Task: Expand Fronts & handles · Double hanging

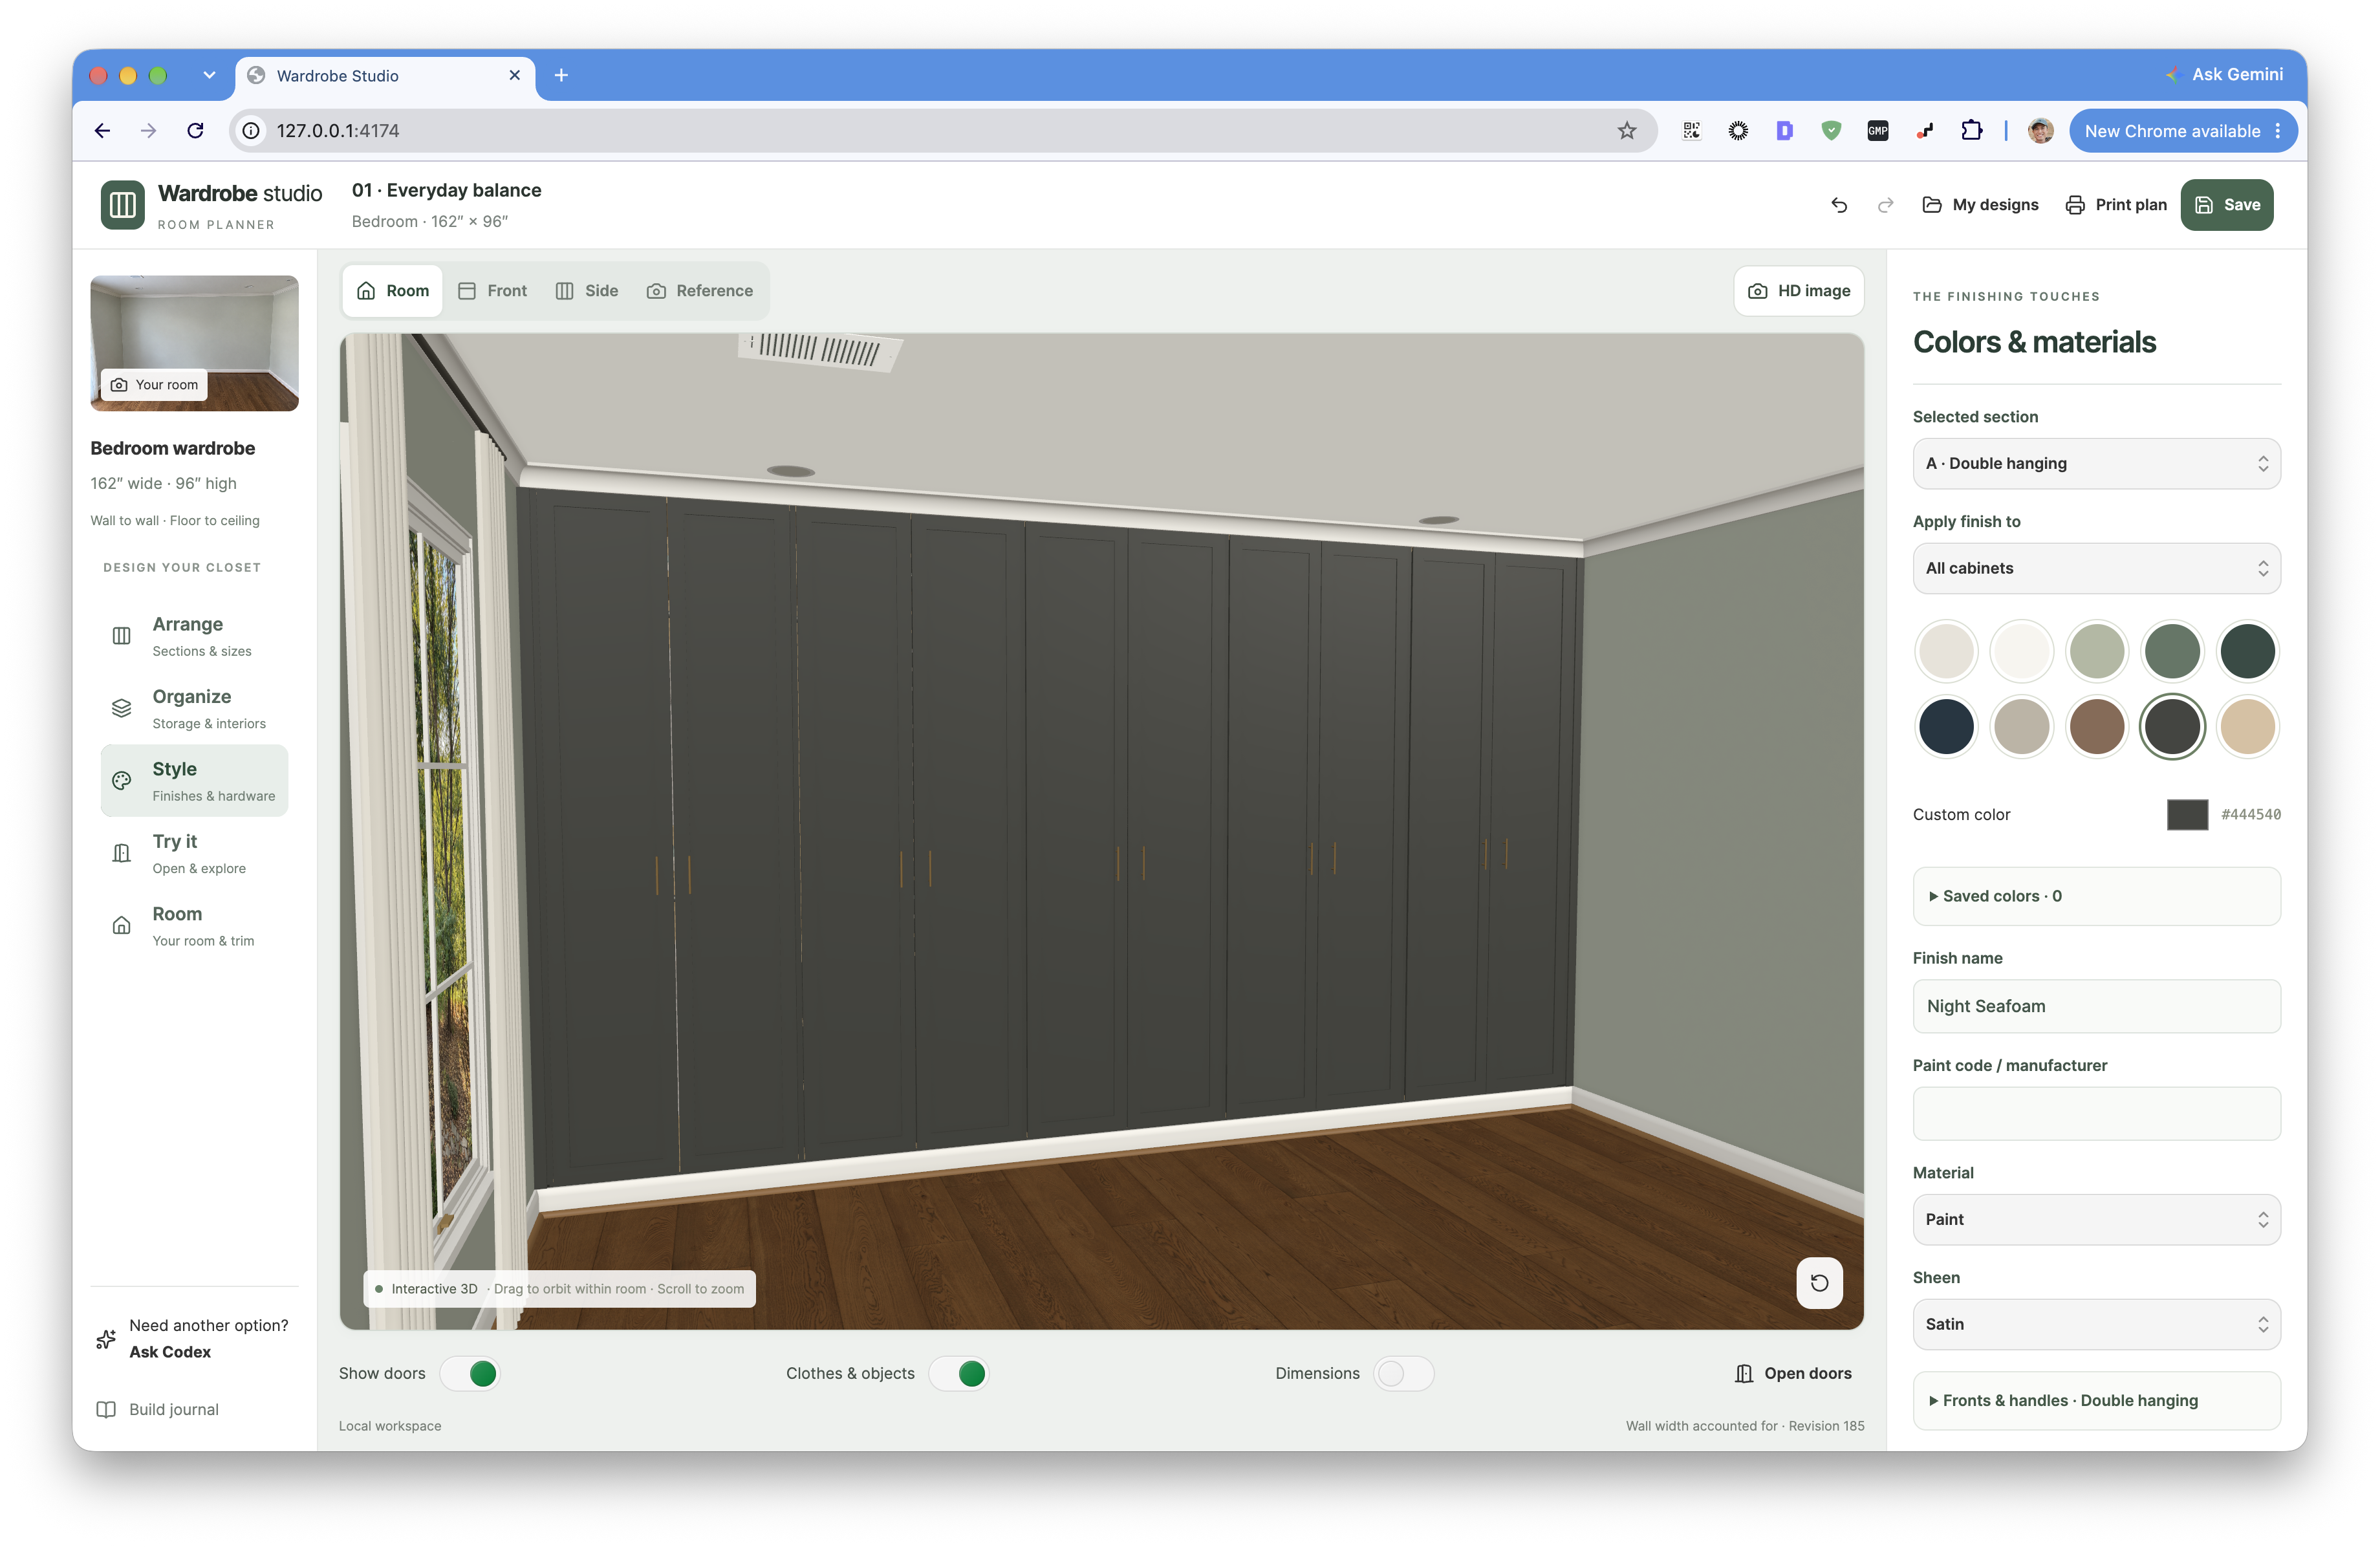Action: tap(2096, 1401)
